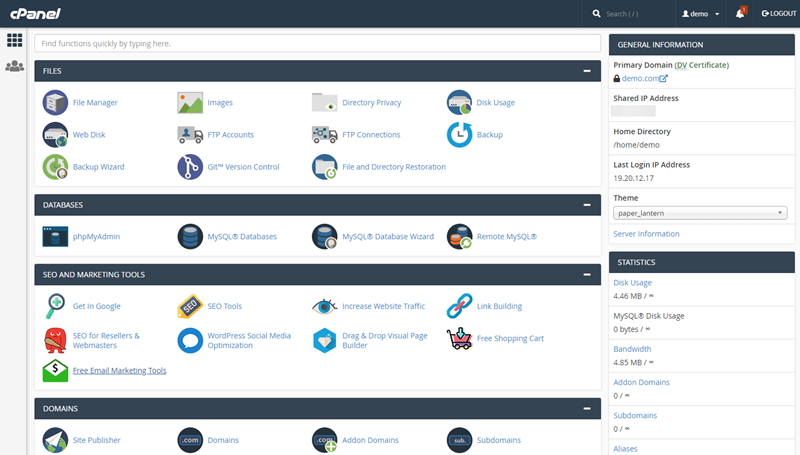The height and width of the screenshot is (455, 800).
Task: Click the Logout button
Action: pyautogui.click(x=779, y=14)
